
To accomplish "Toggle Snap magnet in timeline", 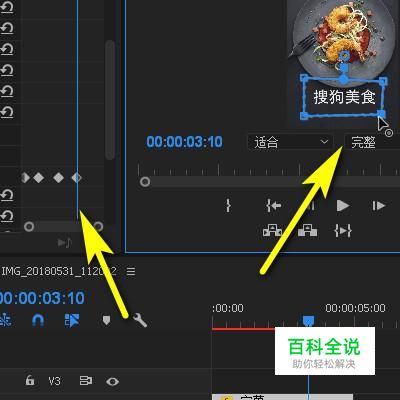I will 38,320.
